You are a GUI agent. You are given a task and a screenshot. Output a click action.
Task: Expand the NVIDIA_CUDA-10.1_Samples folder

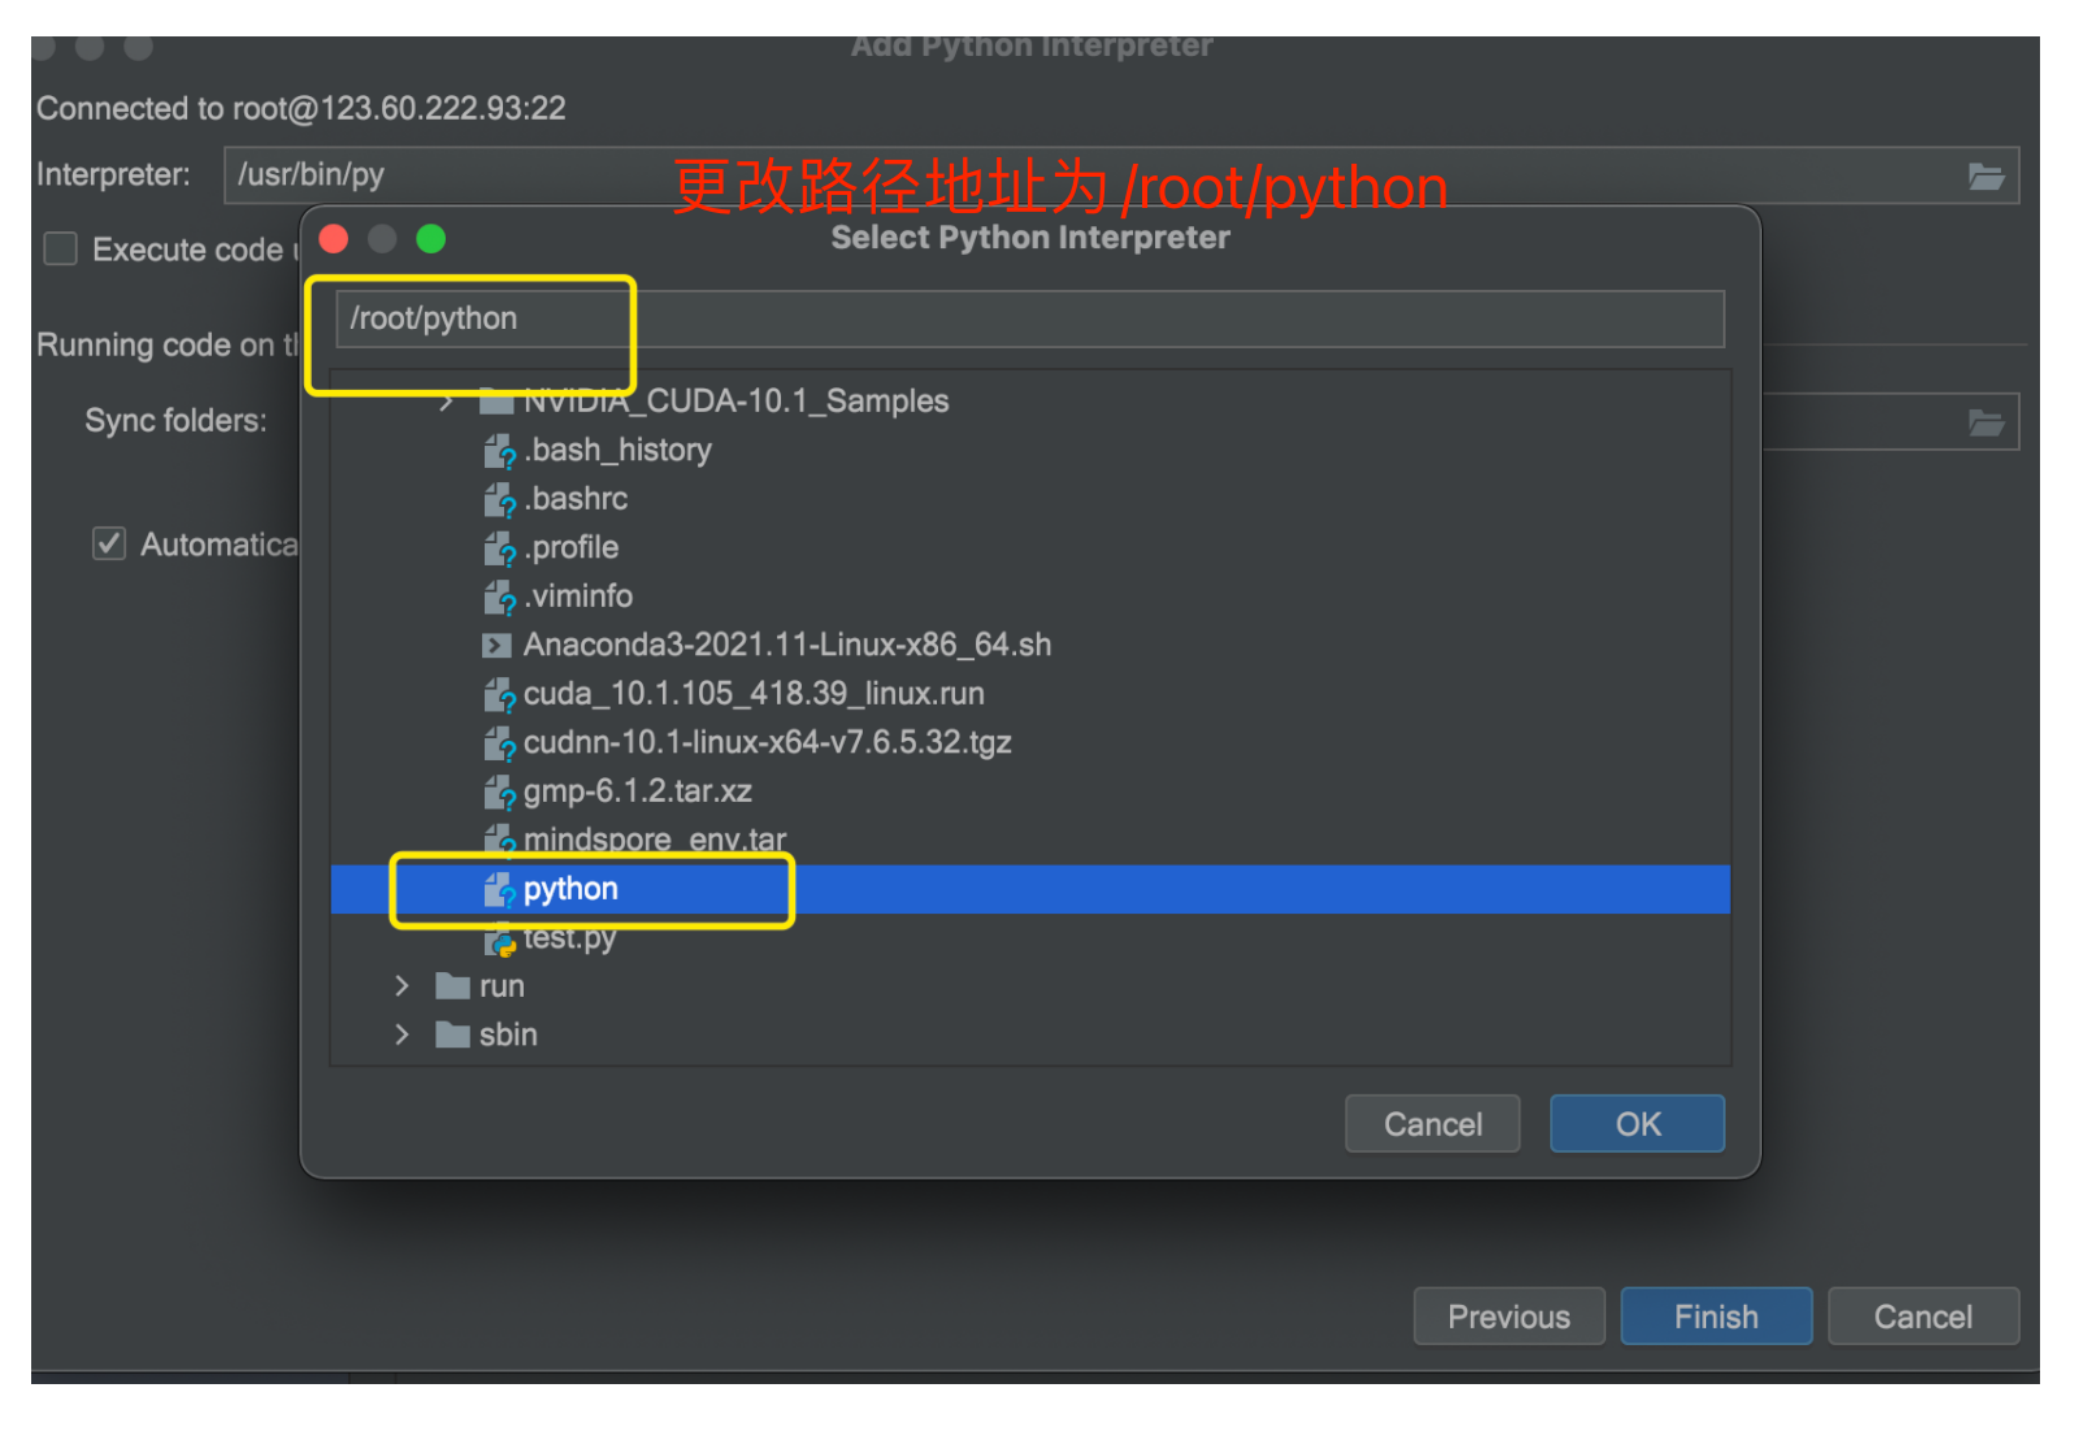point(446,402)
